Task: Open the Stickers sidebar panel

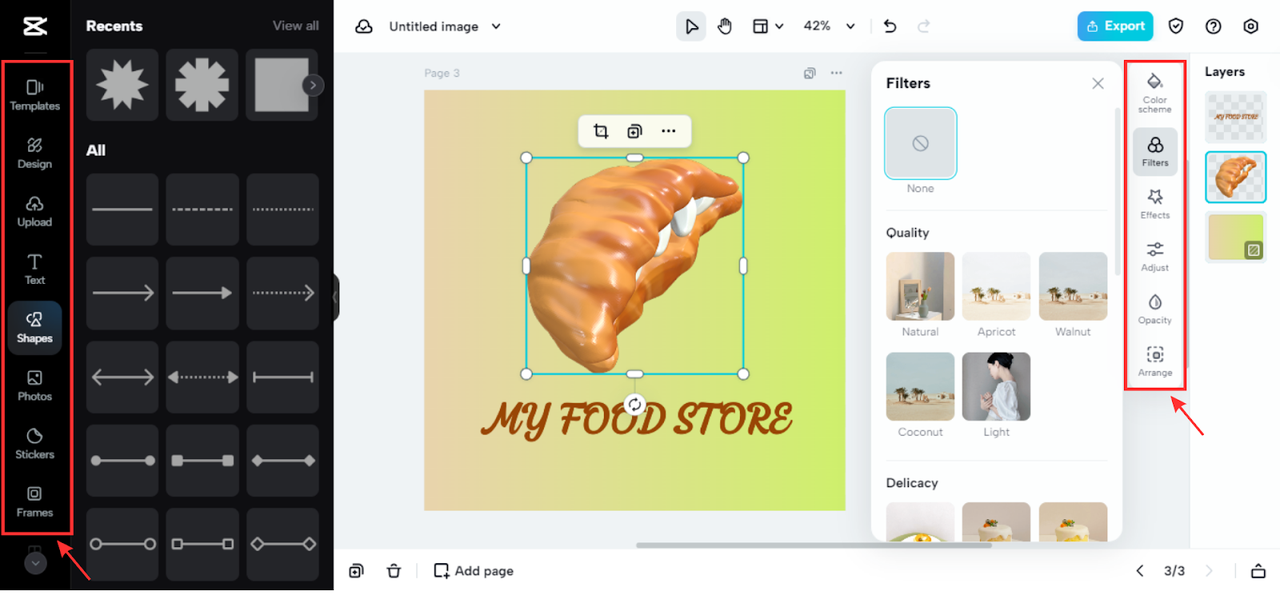Action: click(35, 443)
